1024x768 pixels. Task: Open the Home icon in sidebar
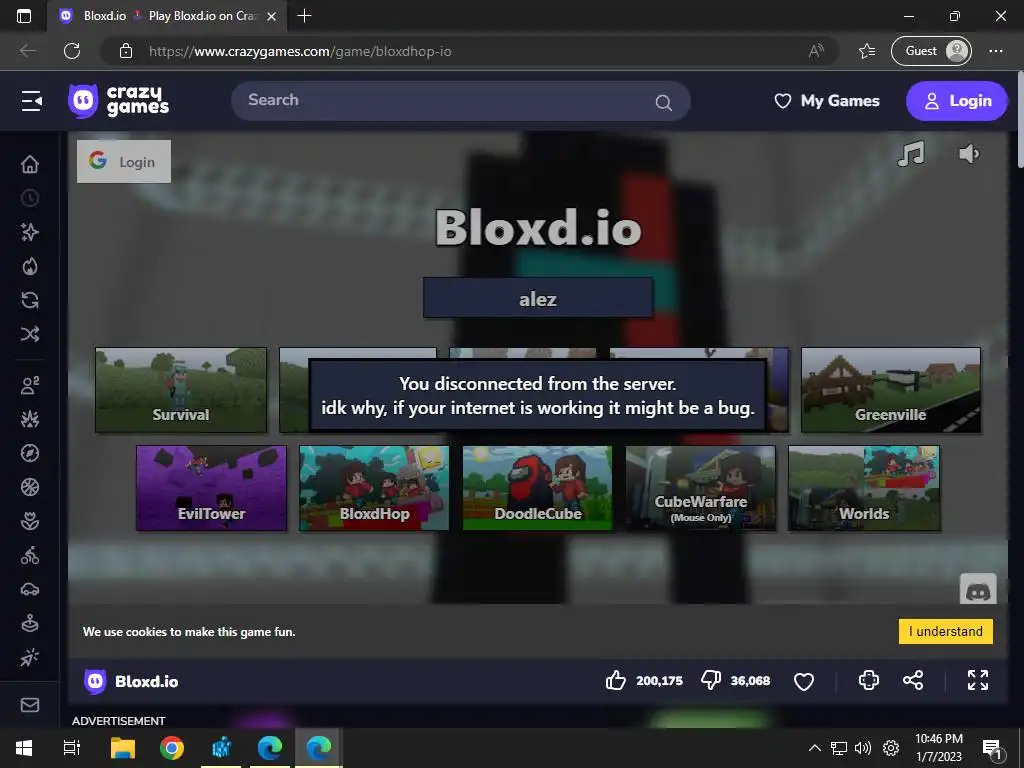coord(30,164)
